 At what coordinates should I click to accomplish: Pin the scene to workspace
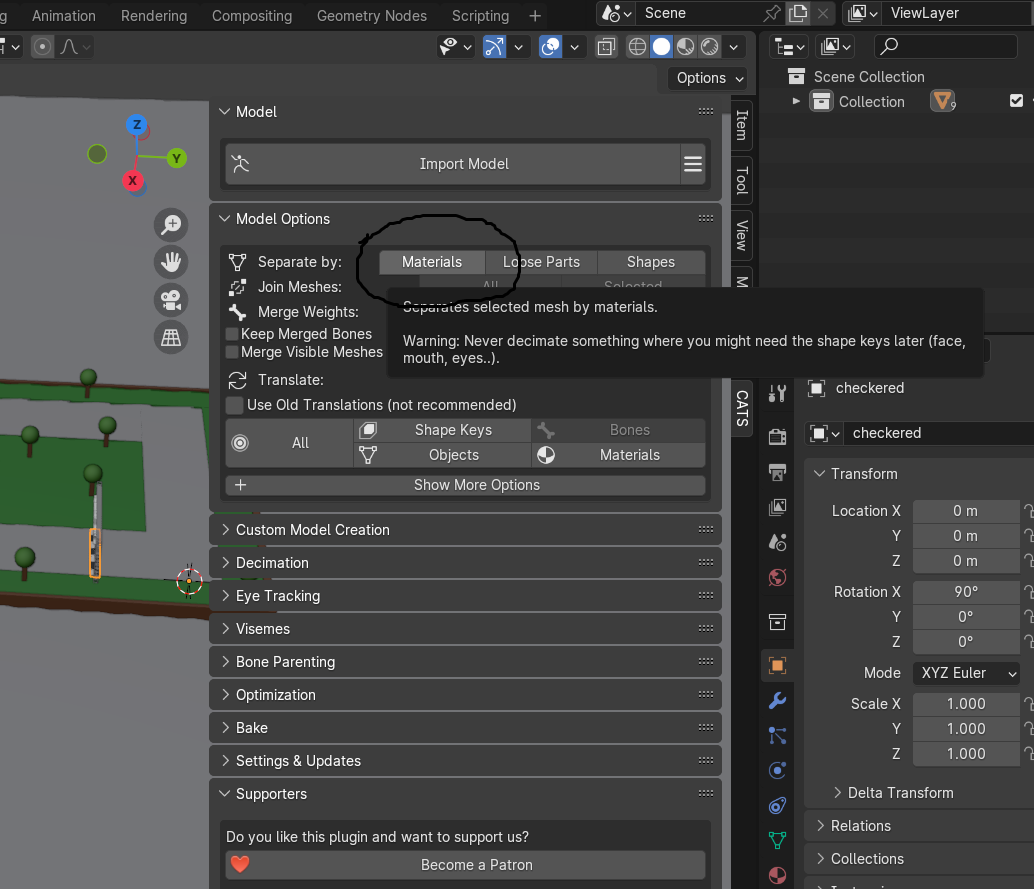(x=772, y=13)
